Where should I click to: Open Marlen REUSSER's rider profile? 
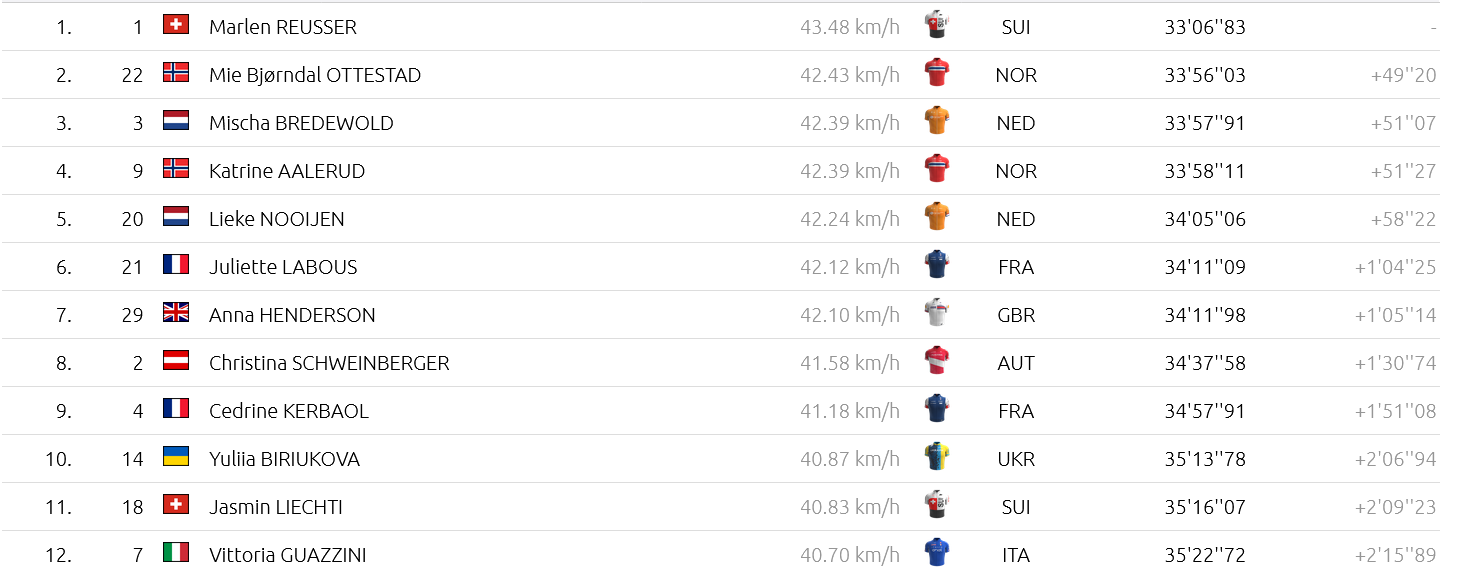[283, 27]
